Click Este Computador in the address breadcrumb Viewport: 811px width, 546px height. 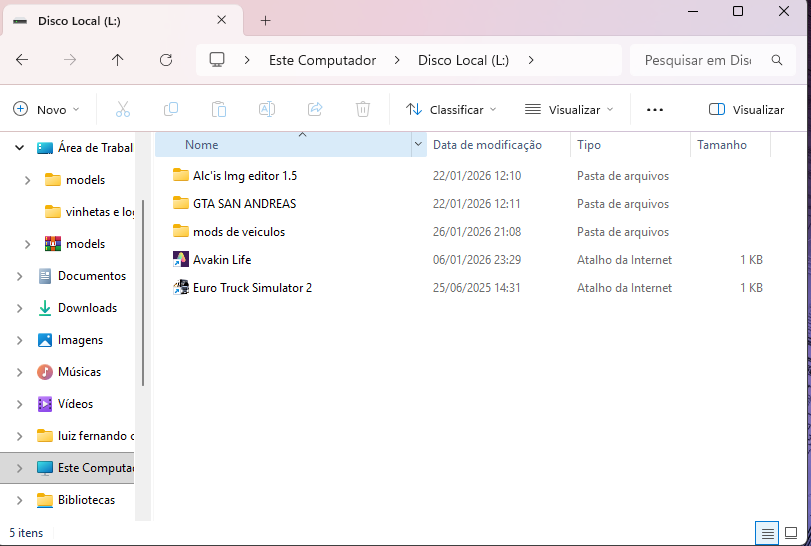coord(322,60)
